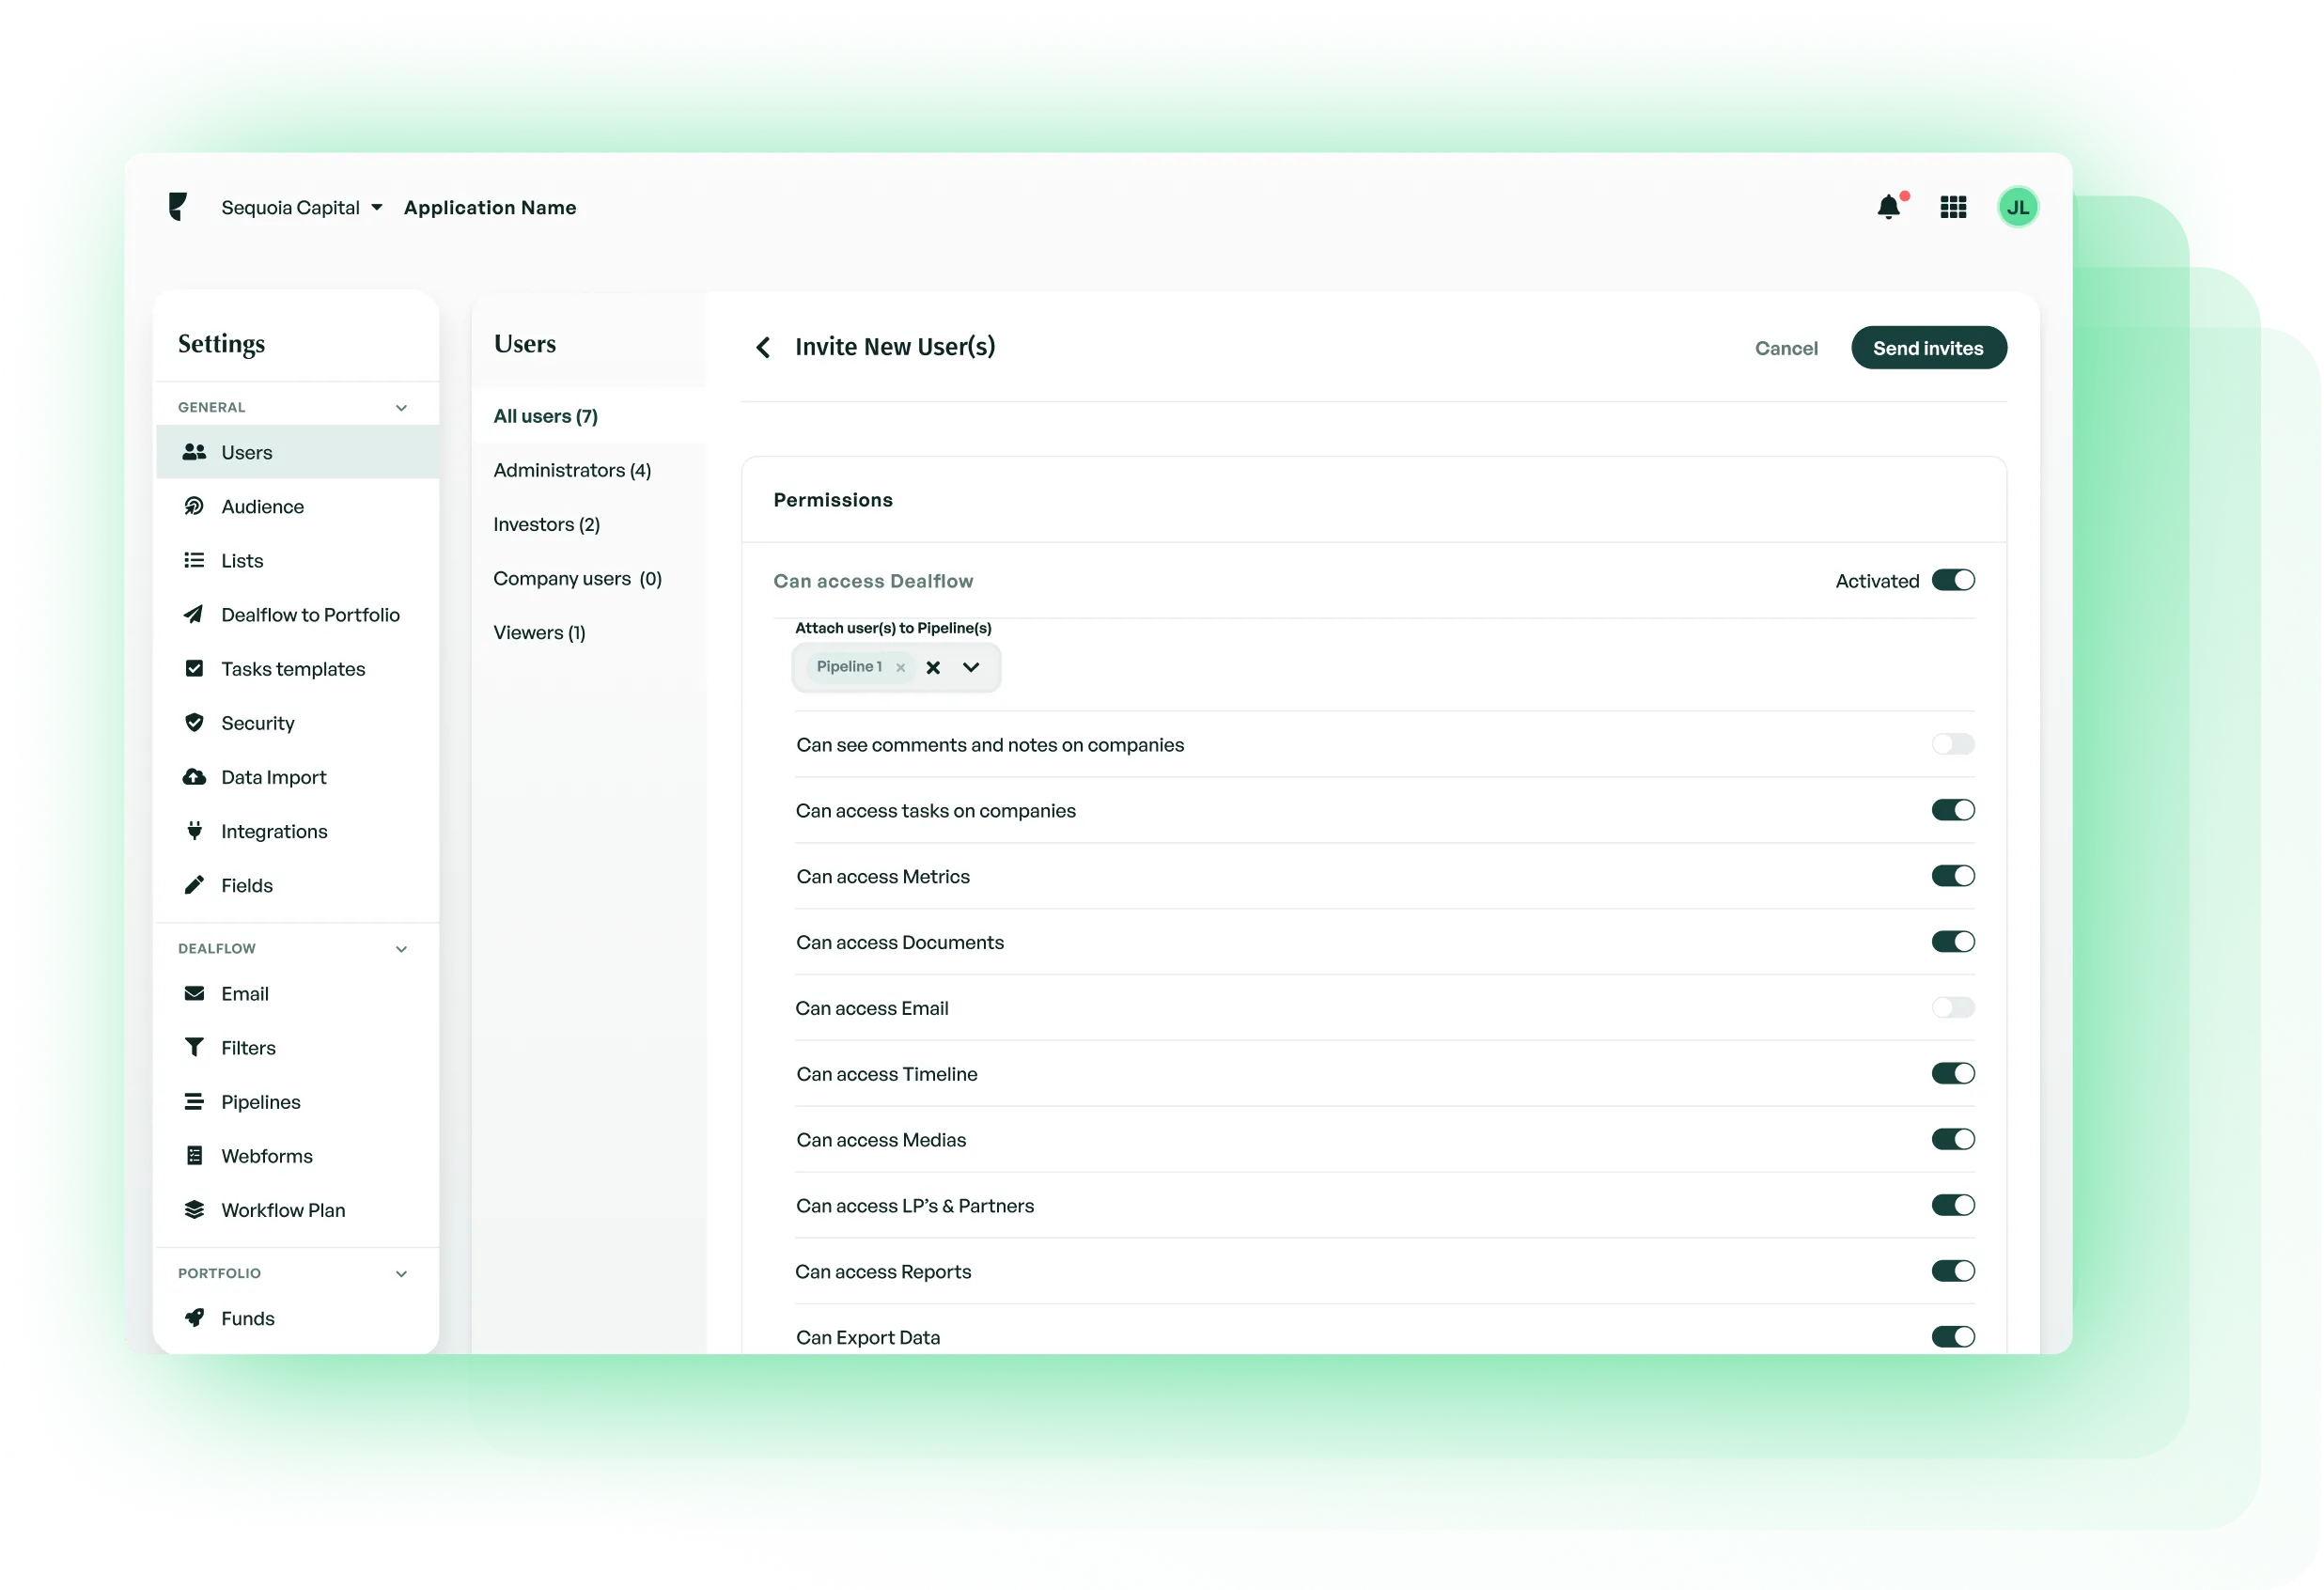Deactivate the Can access Dealflow toggle

click(1955, 580)
